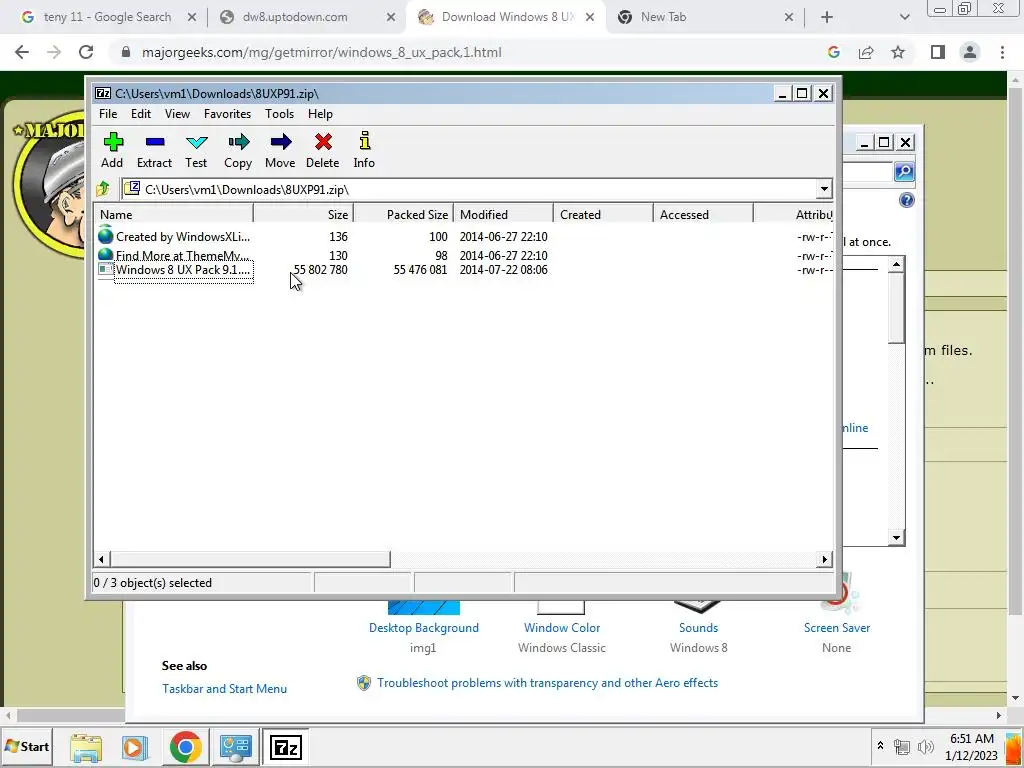
Task: Open the volume control in system tray
Action: tap(925, 746)
